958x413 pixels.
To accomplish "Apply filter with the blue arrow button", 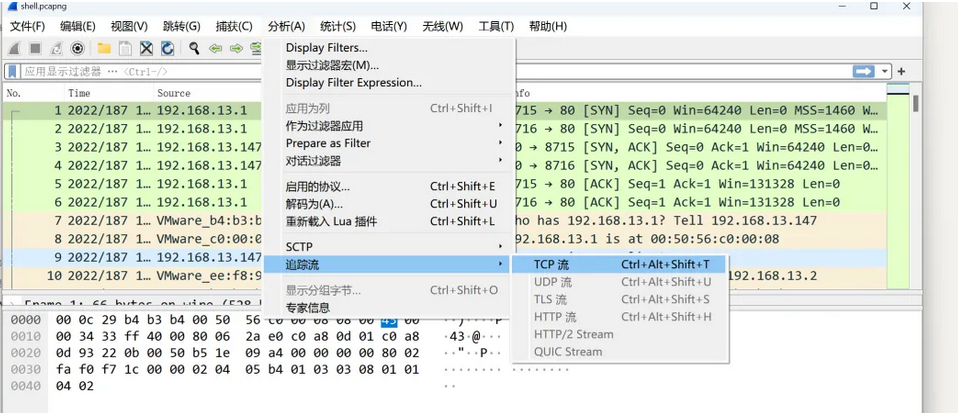I will click(862, 72).
